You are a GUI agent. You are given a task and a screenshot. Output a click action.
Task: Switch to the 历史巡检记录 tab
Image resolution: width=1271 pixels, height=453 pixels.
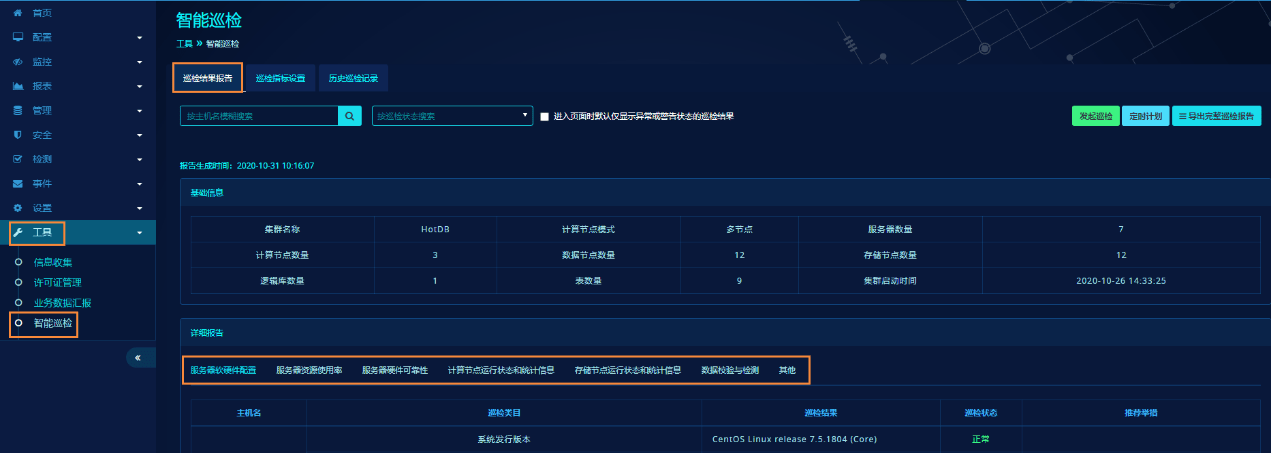coord(353,78)
